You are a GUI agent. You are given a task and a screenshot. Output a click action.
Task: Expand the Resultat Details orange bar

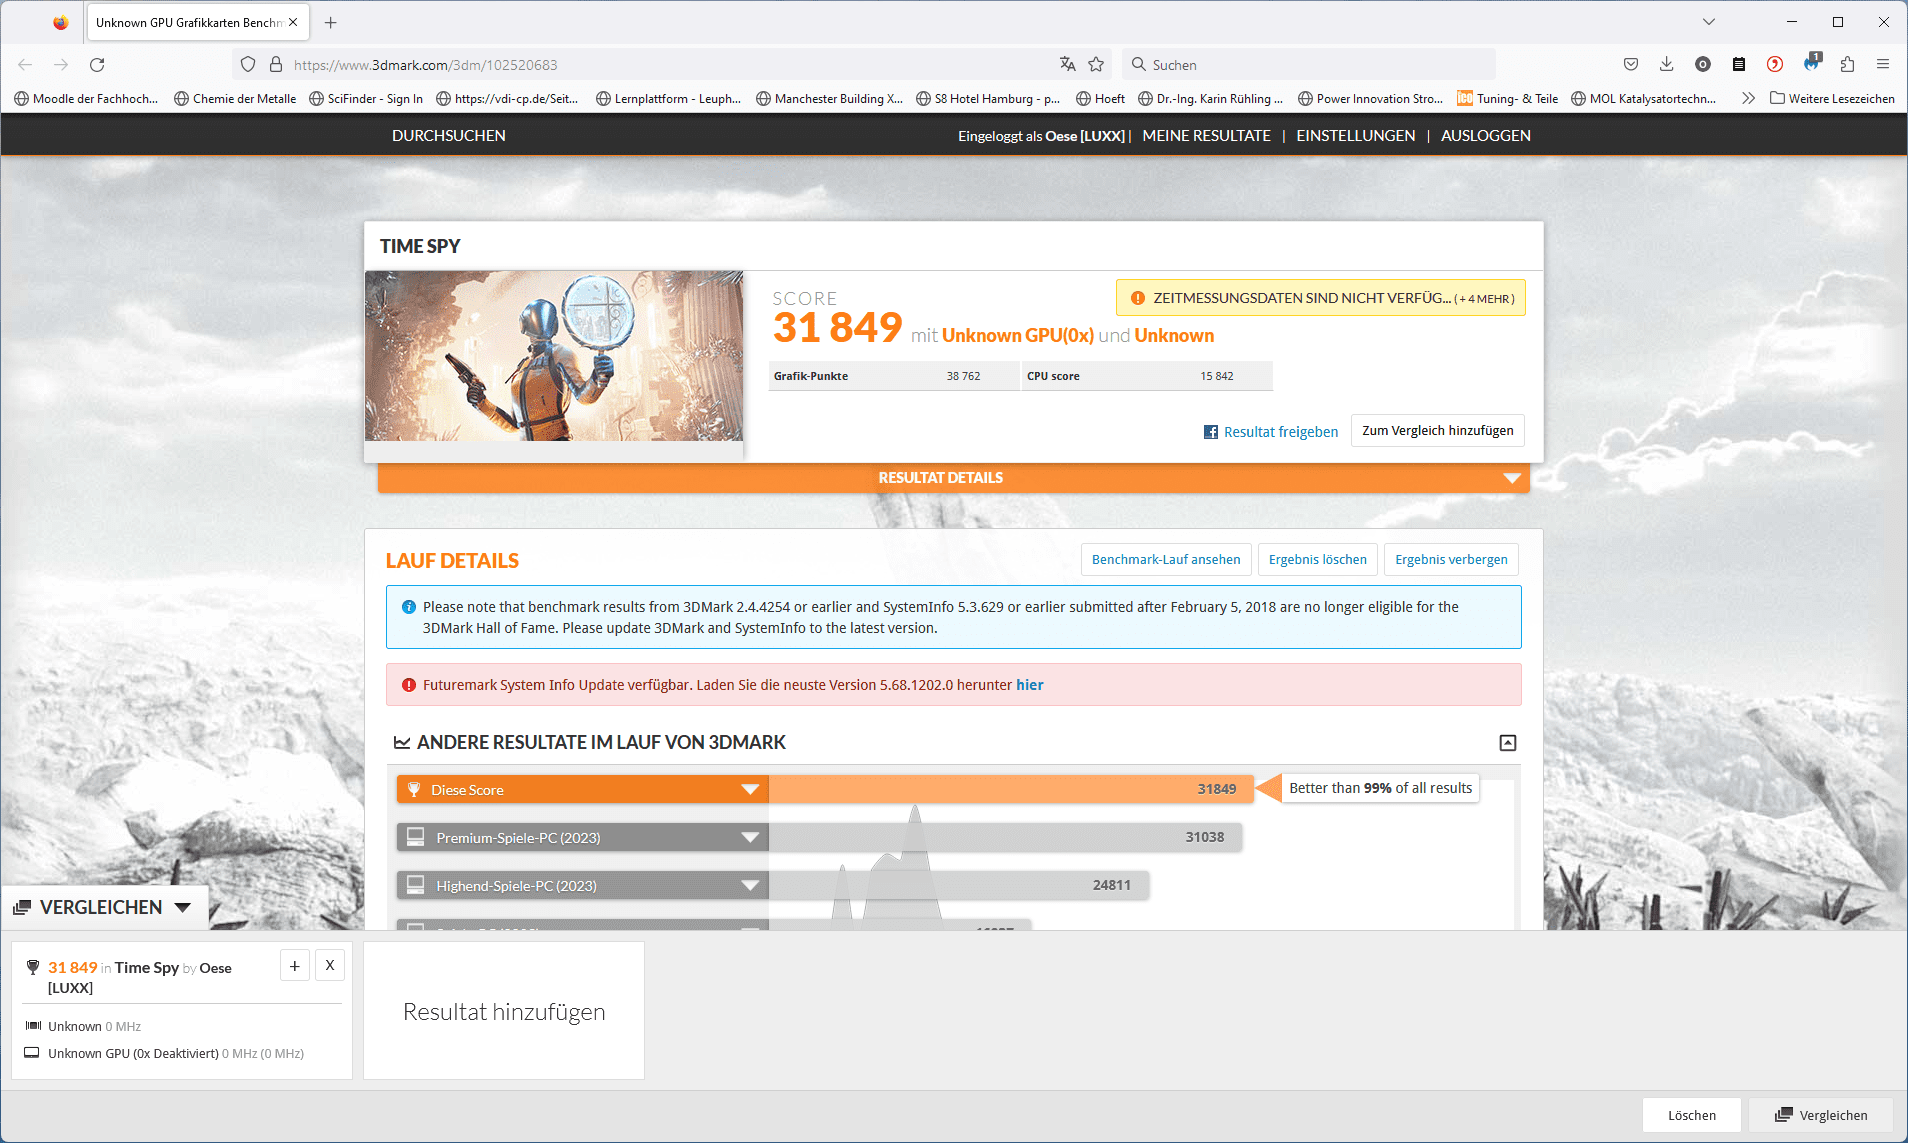(x=953, y=478)
